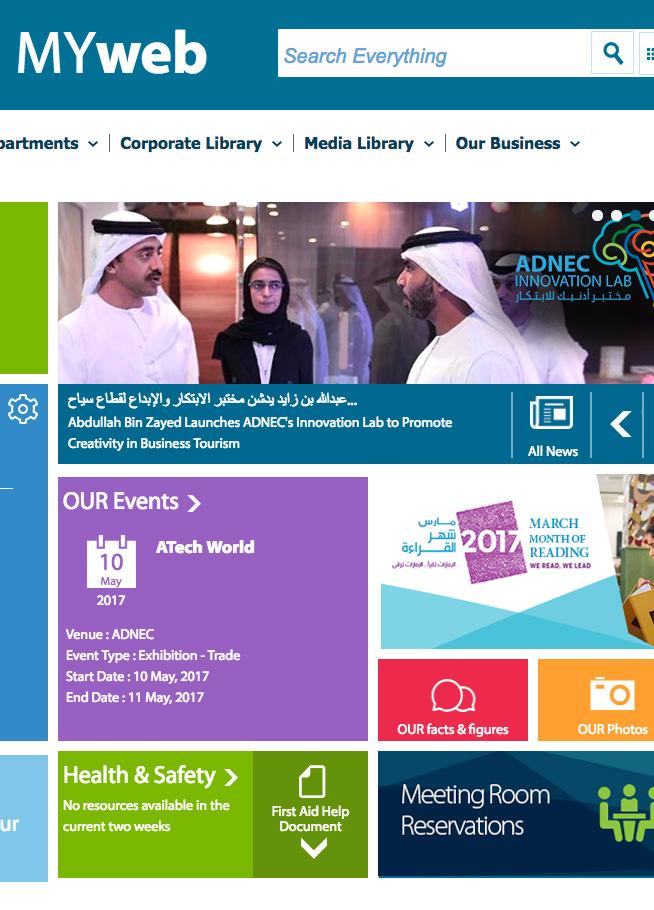Viewport: 654px width, 910px height.
Task: Expand the Corporate Library chevron
Action: tap(277, 144)
